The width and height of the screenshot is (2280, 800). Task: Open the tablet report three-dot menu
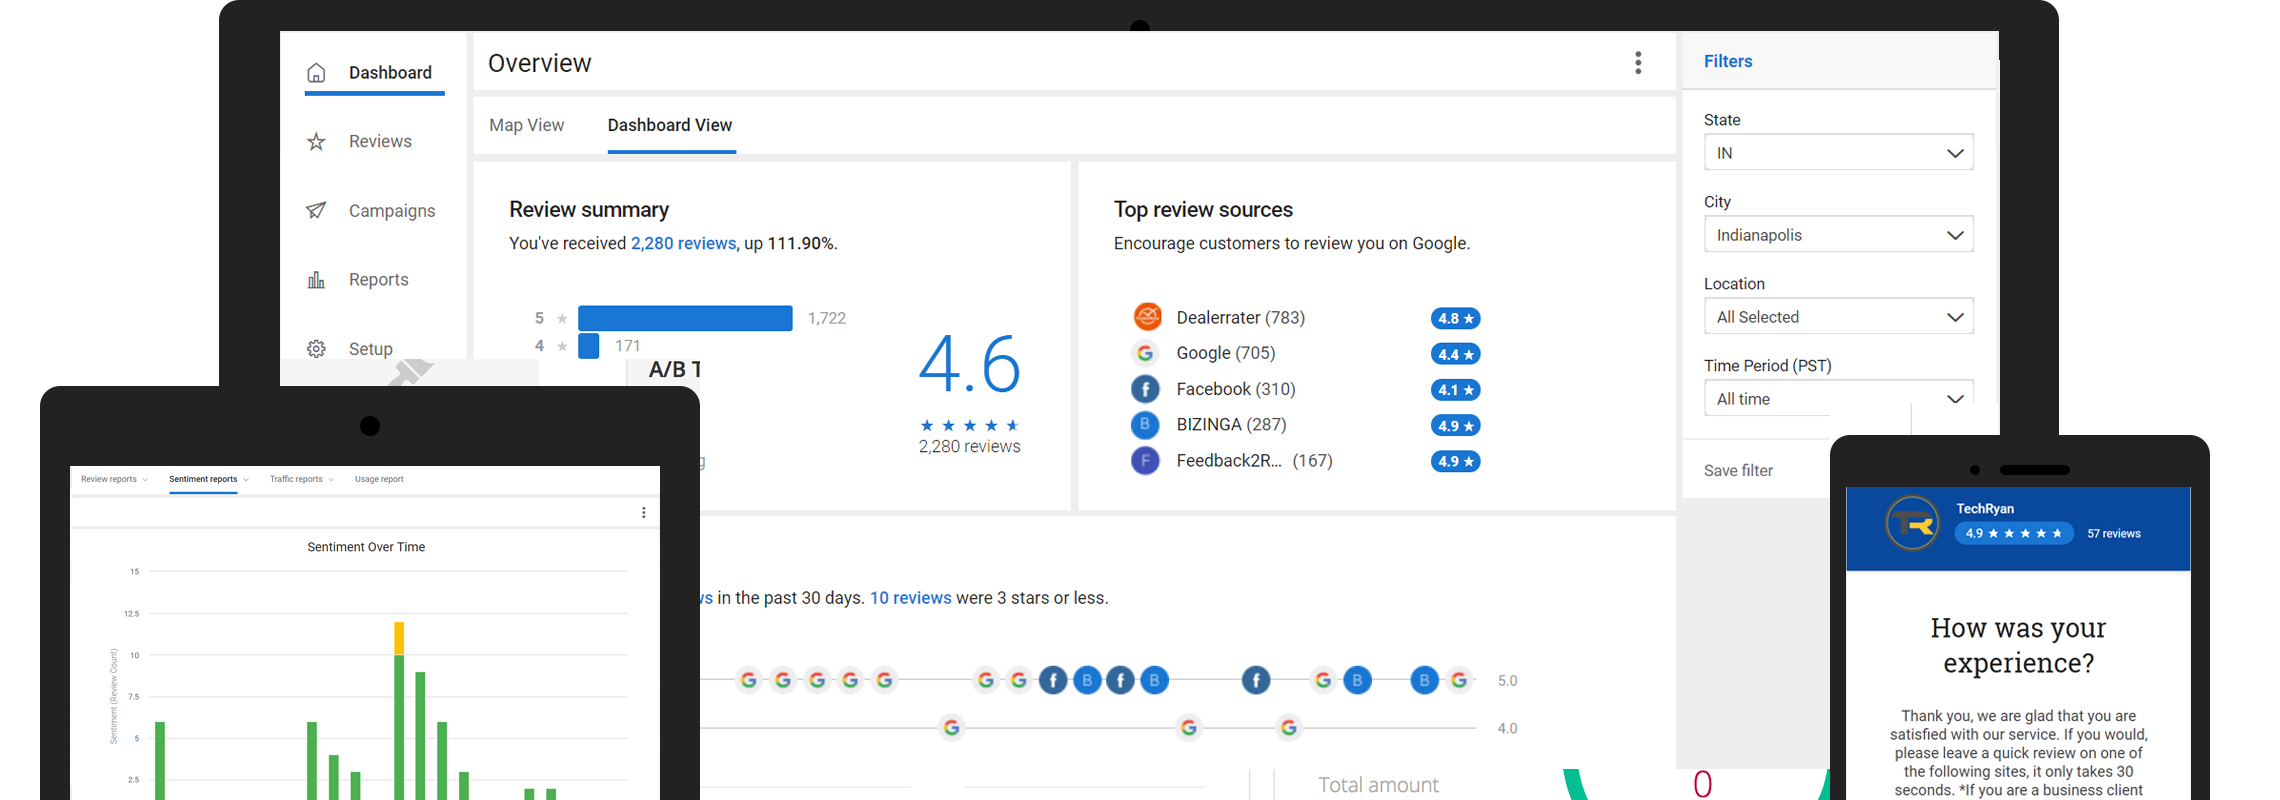tap(644, 513)
